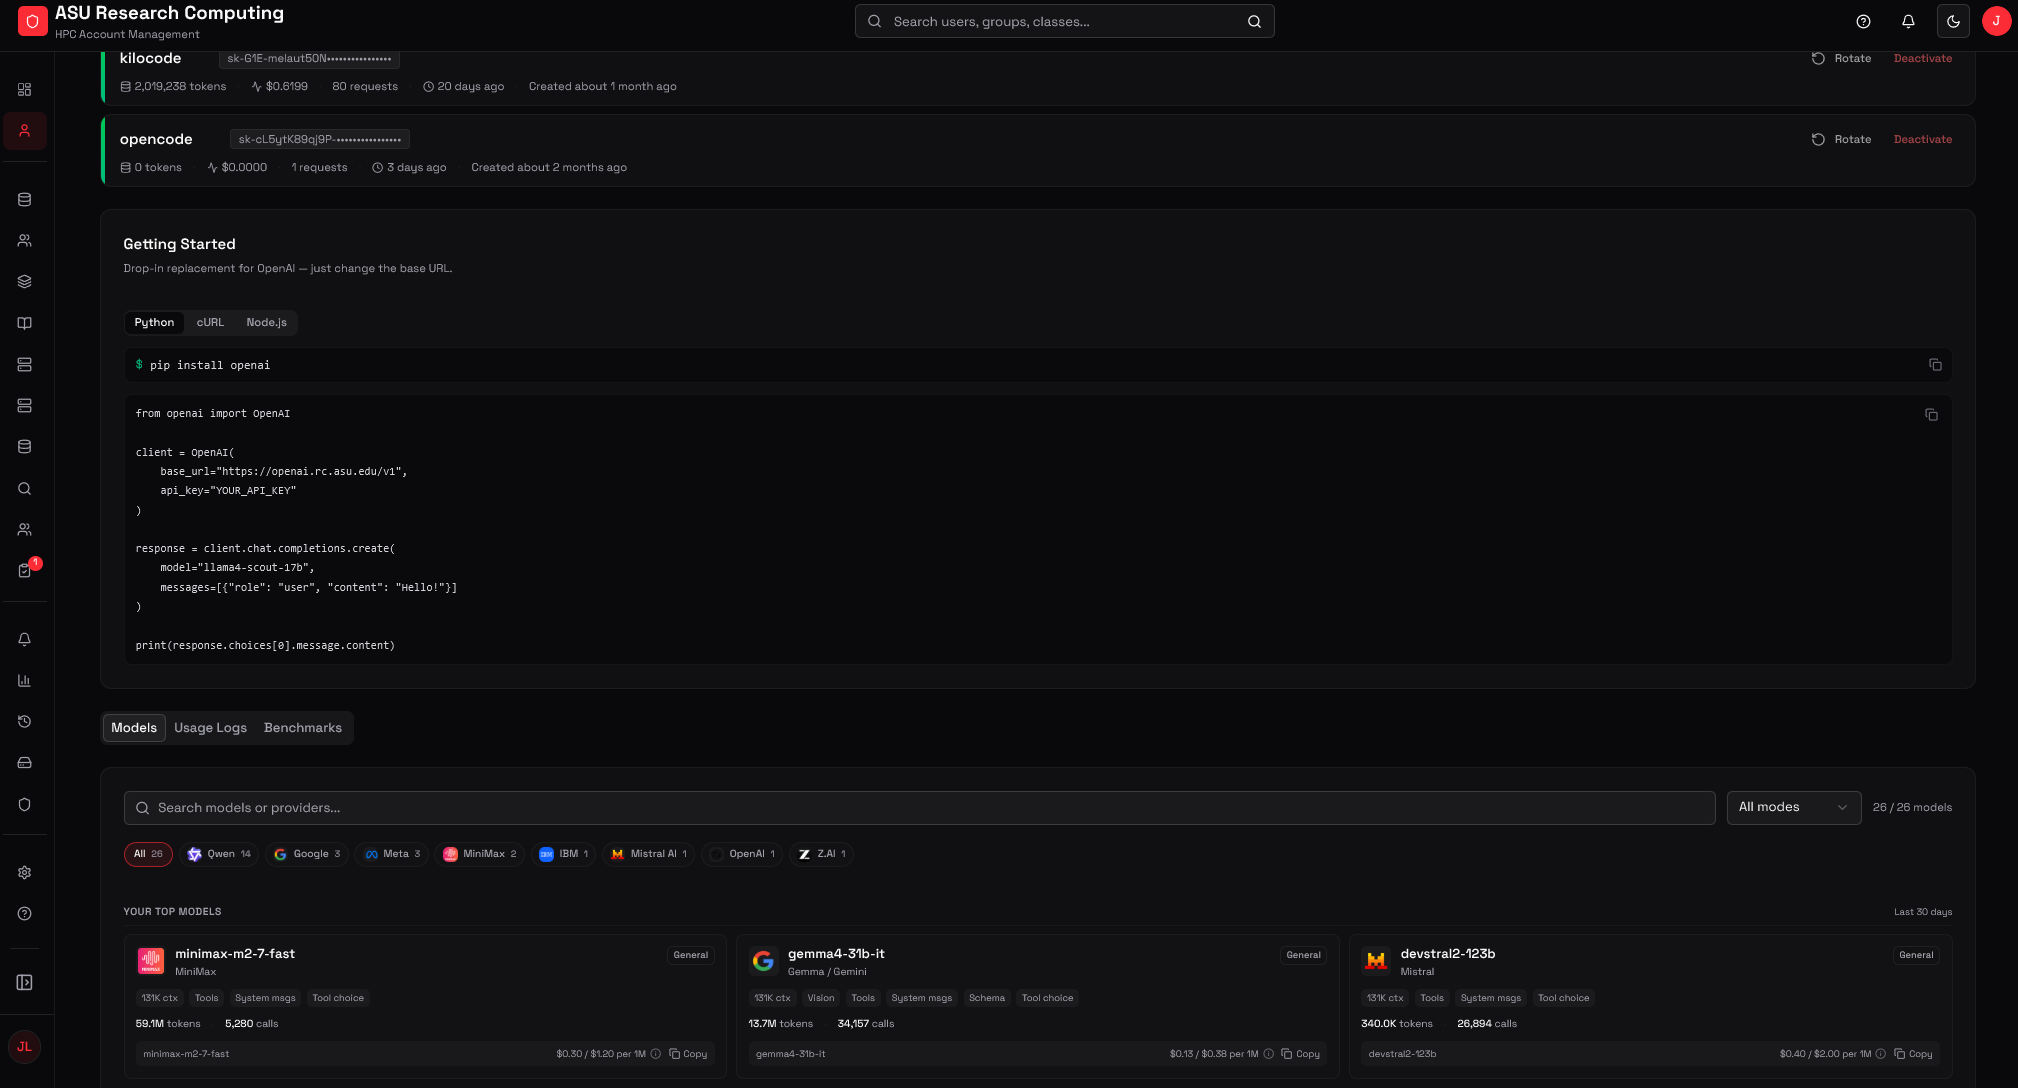The image size is (2018, 1088).
Task: Open the book icon in the sidebar
Action: [x=25, y=323]
